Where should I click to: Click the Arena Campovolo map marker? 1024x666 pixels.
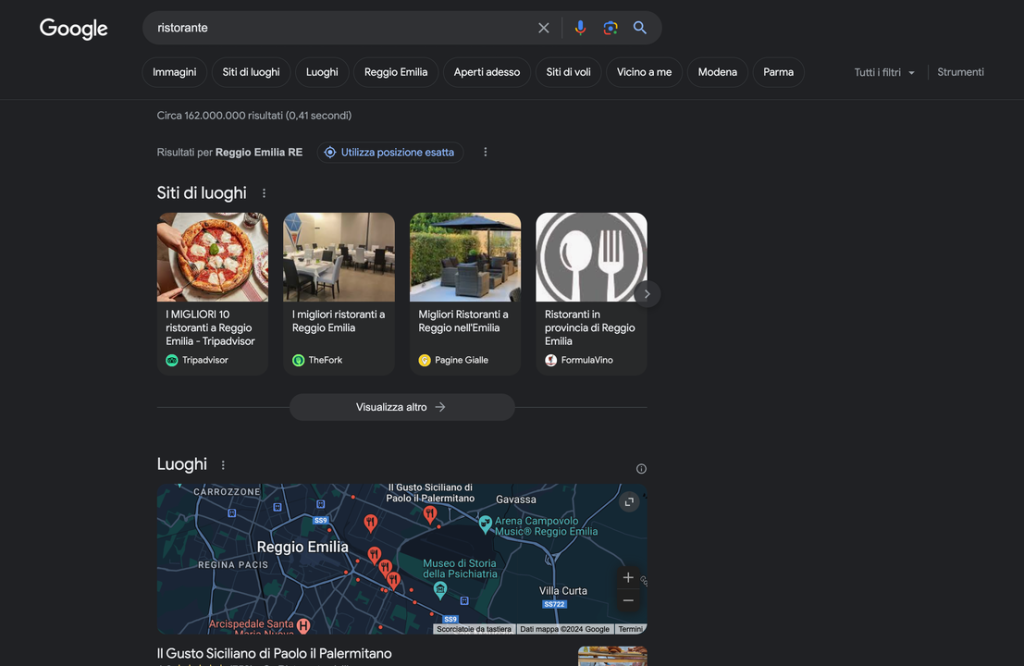485,524
